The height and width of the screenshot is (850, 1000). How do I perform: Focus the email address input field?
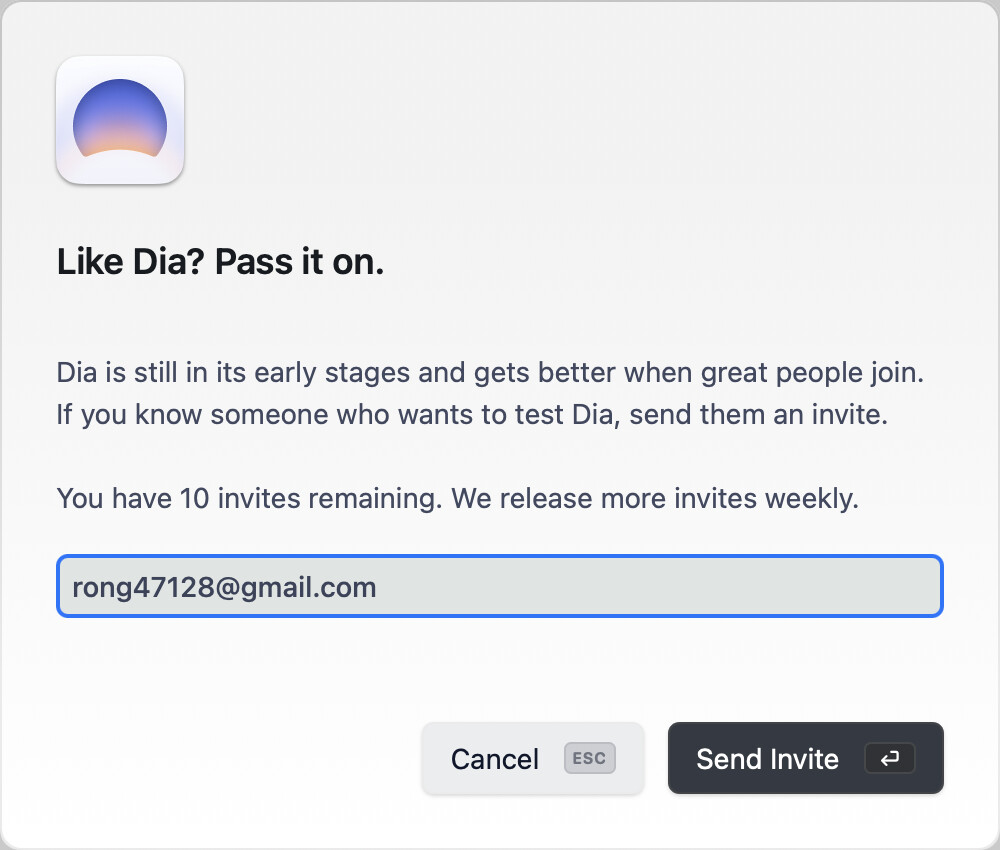500,586
